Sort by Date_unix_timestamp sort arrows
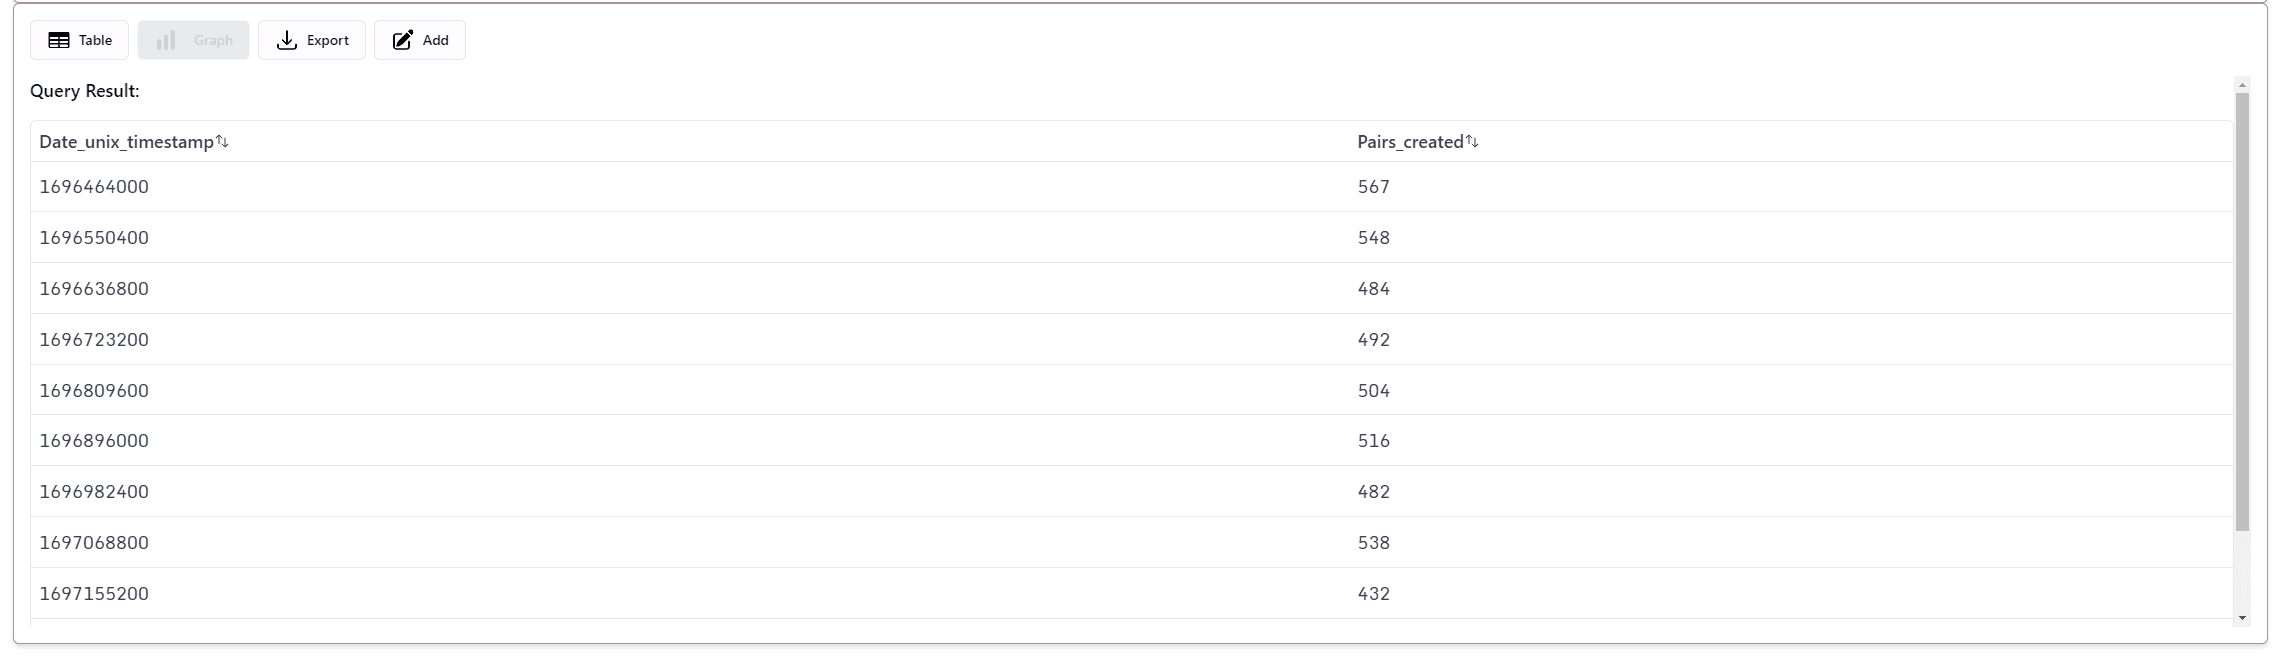Image resolution: width=2279 pixels, height=657 pixels. pyautogui.click(x=222, y=142)
